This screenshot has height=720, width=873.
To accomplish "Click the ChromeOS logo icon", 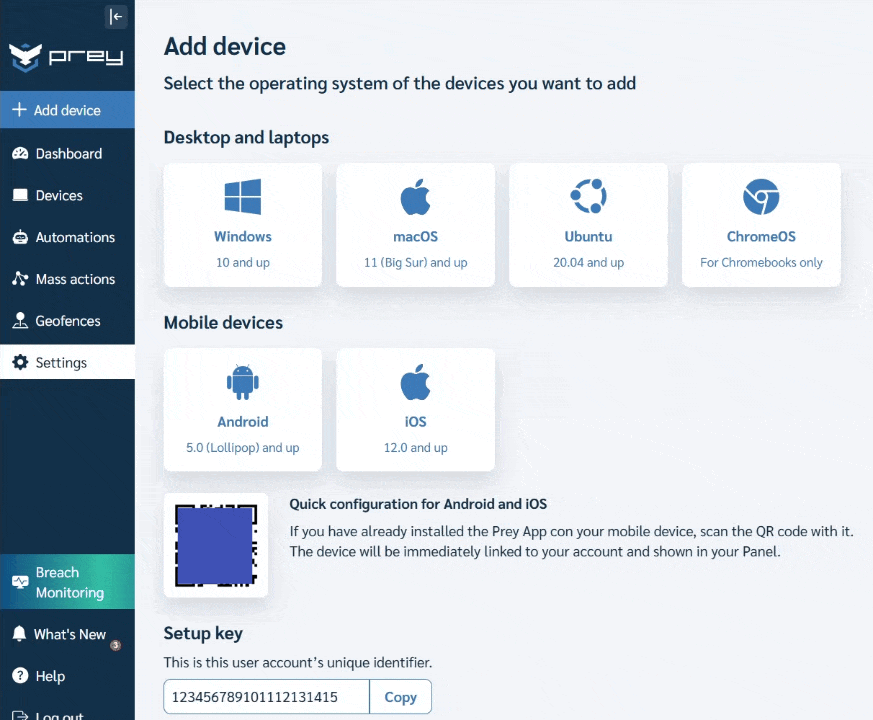I will pyautogui.click(x=761, y=197).
